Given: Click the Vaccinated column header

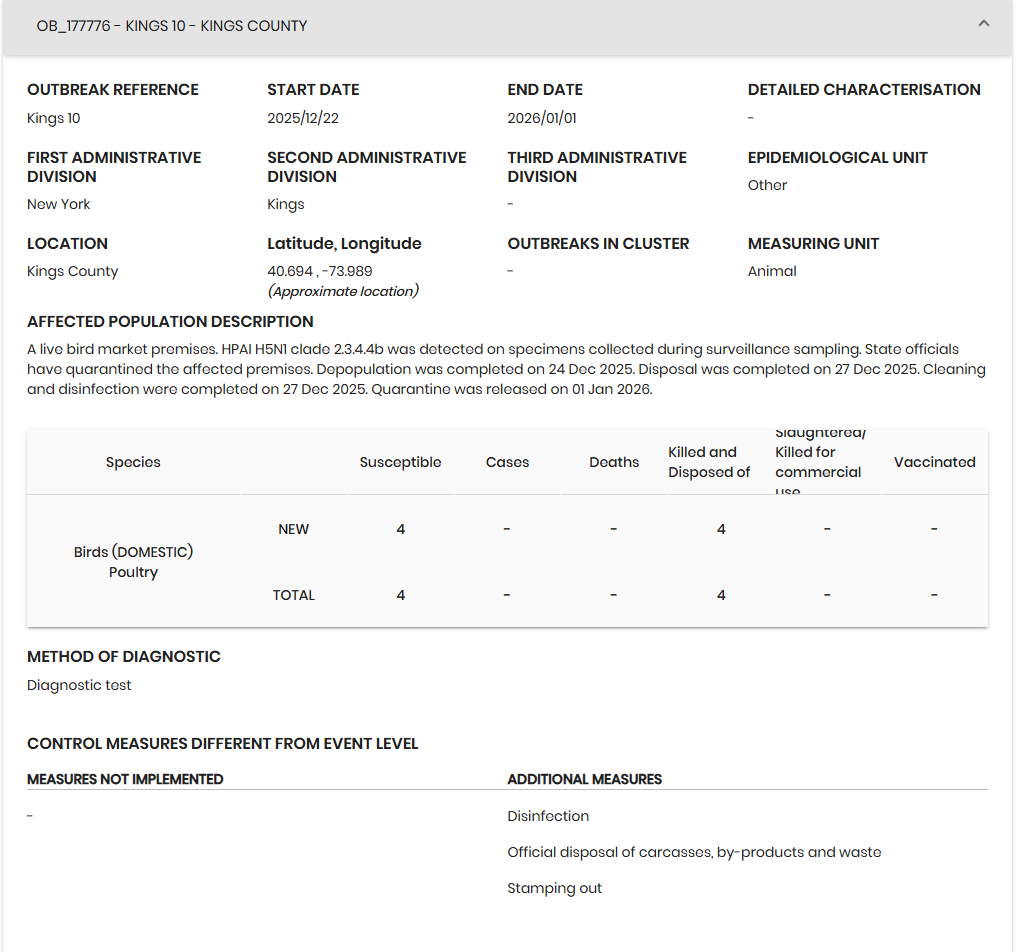Looking at the screenshot, I should (934, 462).
